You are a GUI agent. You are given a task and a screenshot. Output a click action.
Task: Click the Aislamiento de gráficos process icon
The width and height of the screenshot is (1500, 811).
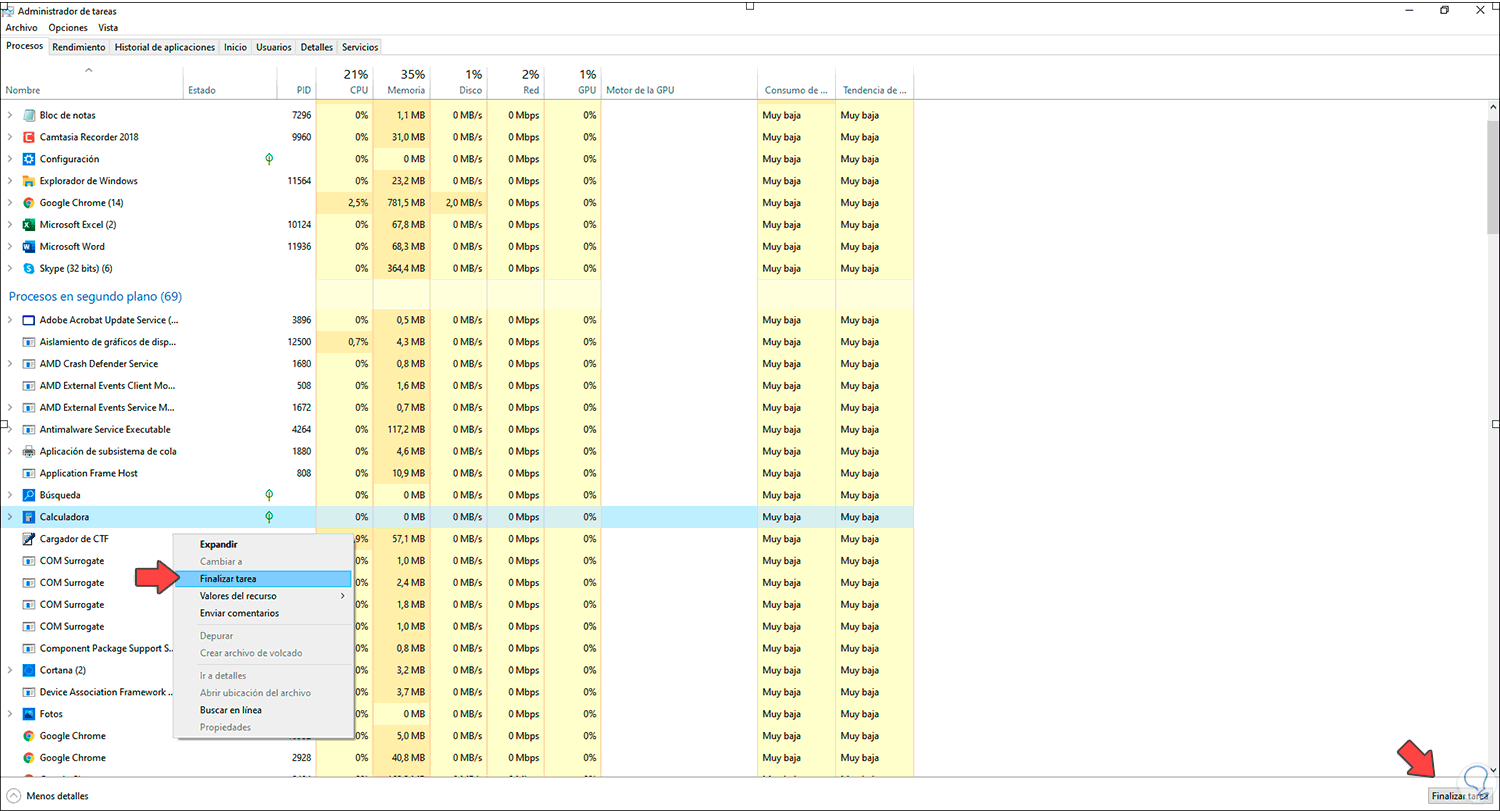(x=29, y=342)
